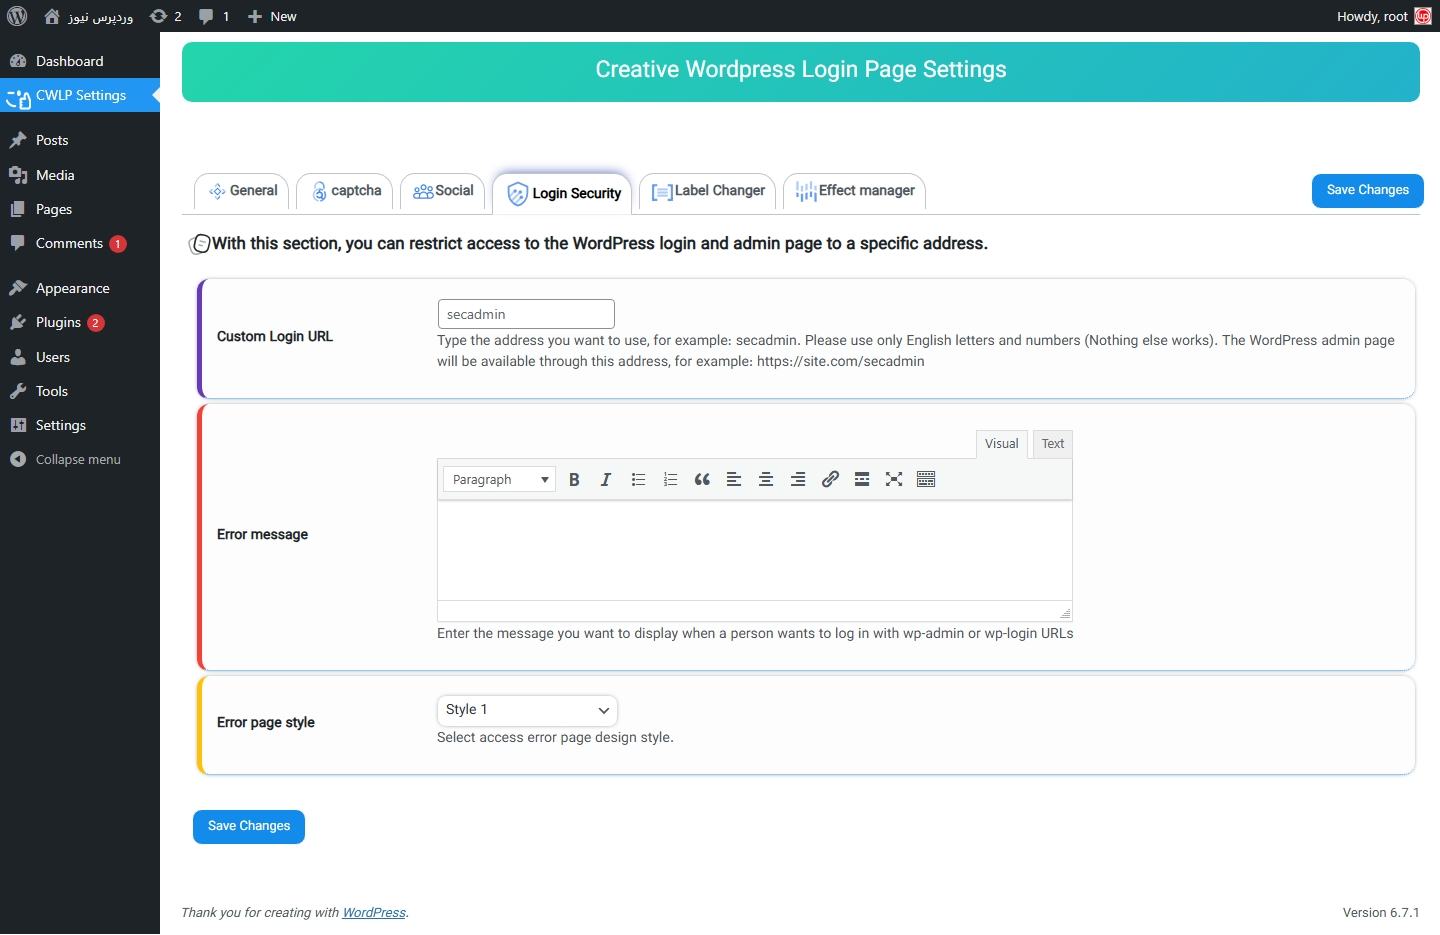This screenshot has height=935, width=1440.
Task: Apply italic formatting in the editor toolbar
Action: (606, 479)
